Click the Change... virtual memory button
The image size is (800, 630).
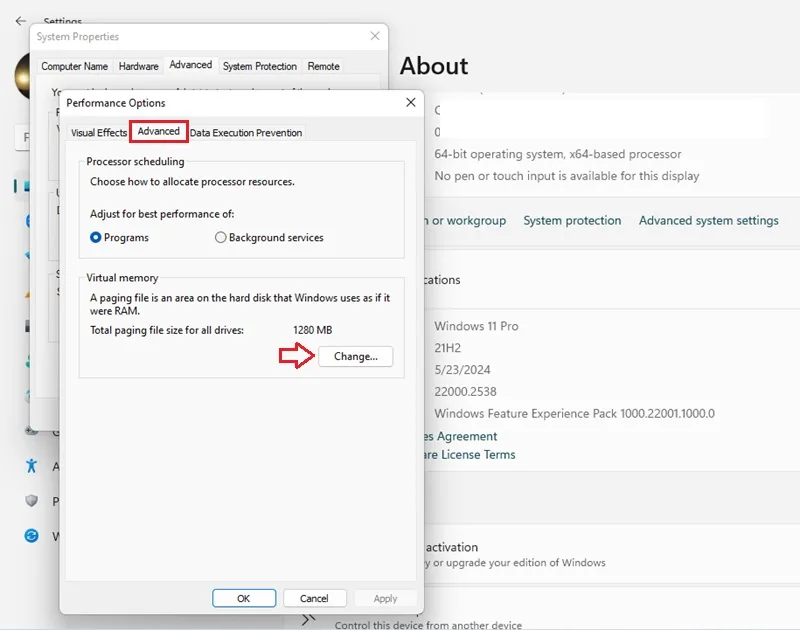pos(356,356)
